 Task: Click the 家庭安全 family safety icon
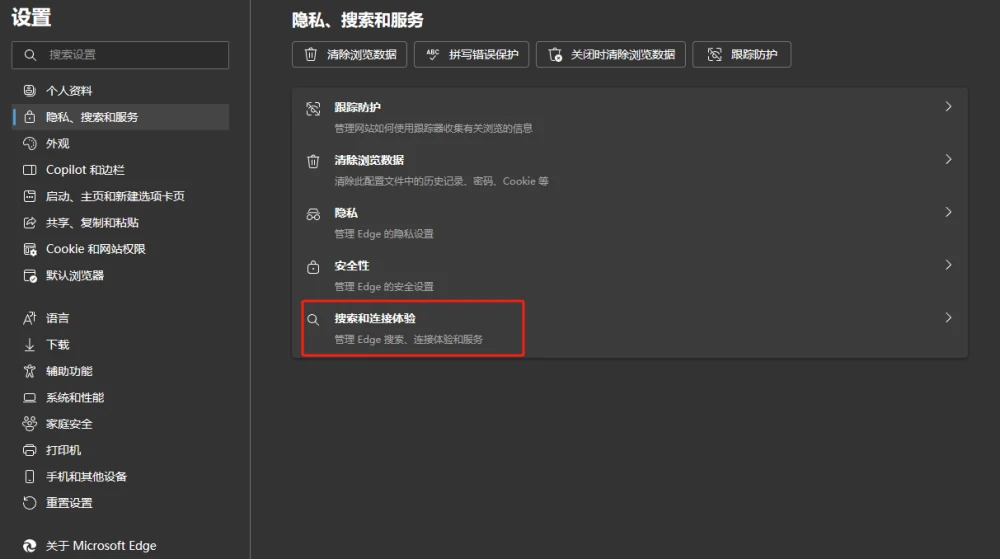coord(29,424)
